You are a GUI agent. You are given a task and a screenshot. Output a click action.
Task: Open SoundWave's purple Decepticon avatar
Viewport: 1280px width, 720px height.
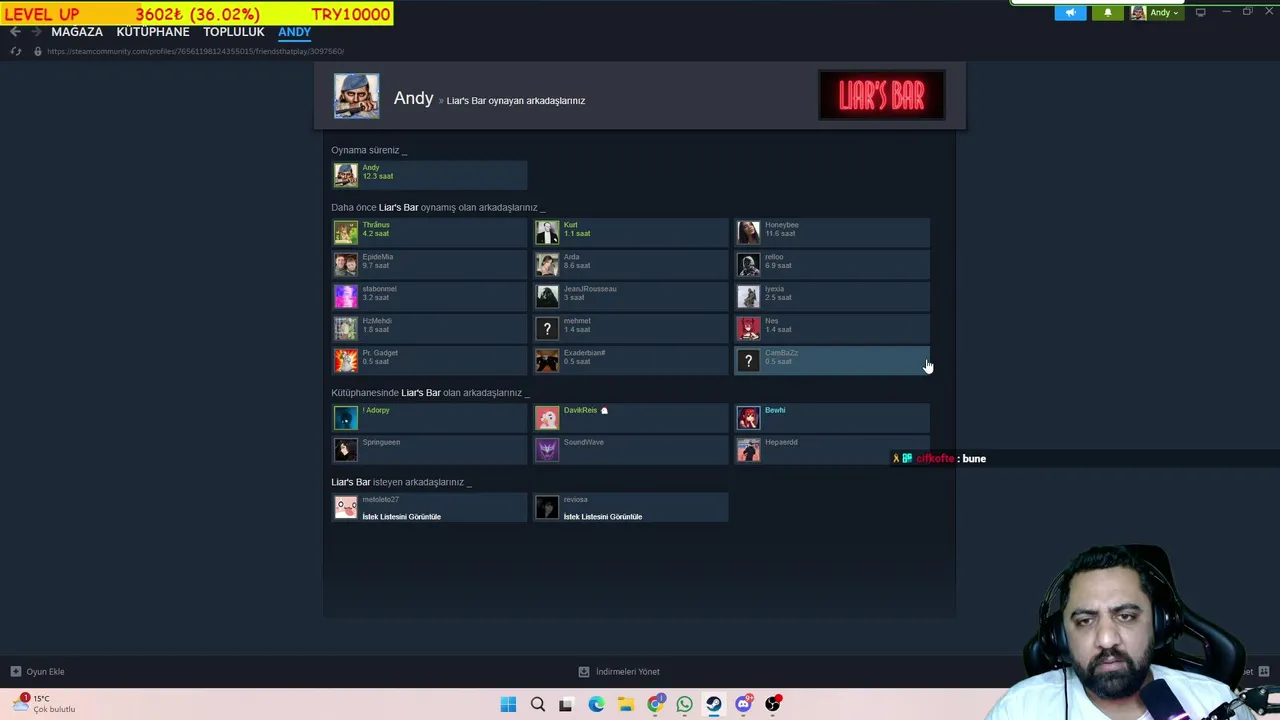click(x=547, y=449)
